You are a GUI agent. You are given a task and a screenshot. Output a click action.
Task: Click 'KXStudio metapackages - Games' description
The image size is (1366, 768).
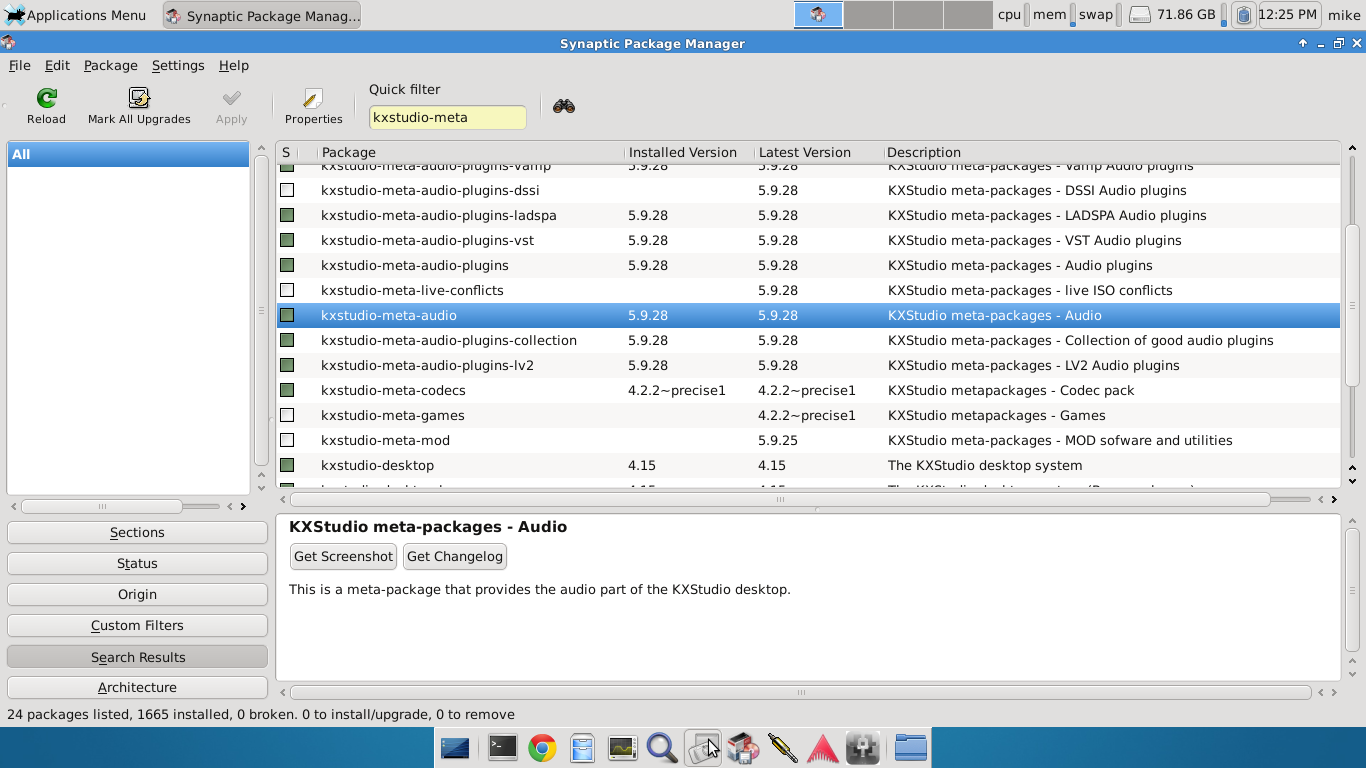tap(997, 415)
